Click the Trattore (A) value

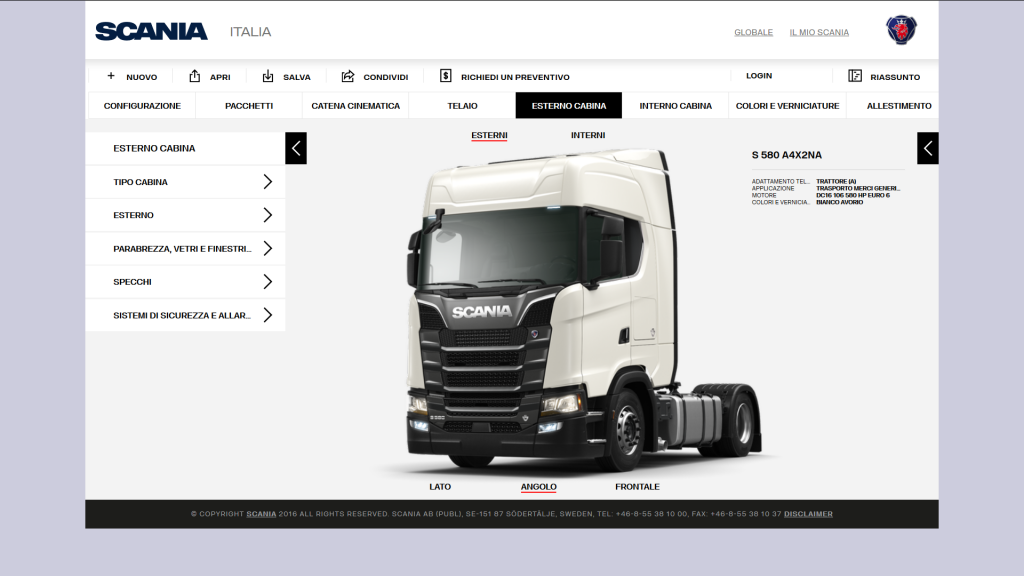[x=836, y=182]
